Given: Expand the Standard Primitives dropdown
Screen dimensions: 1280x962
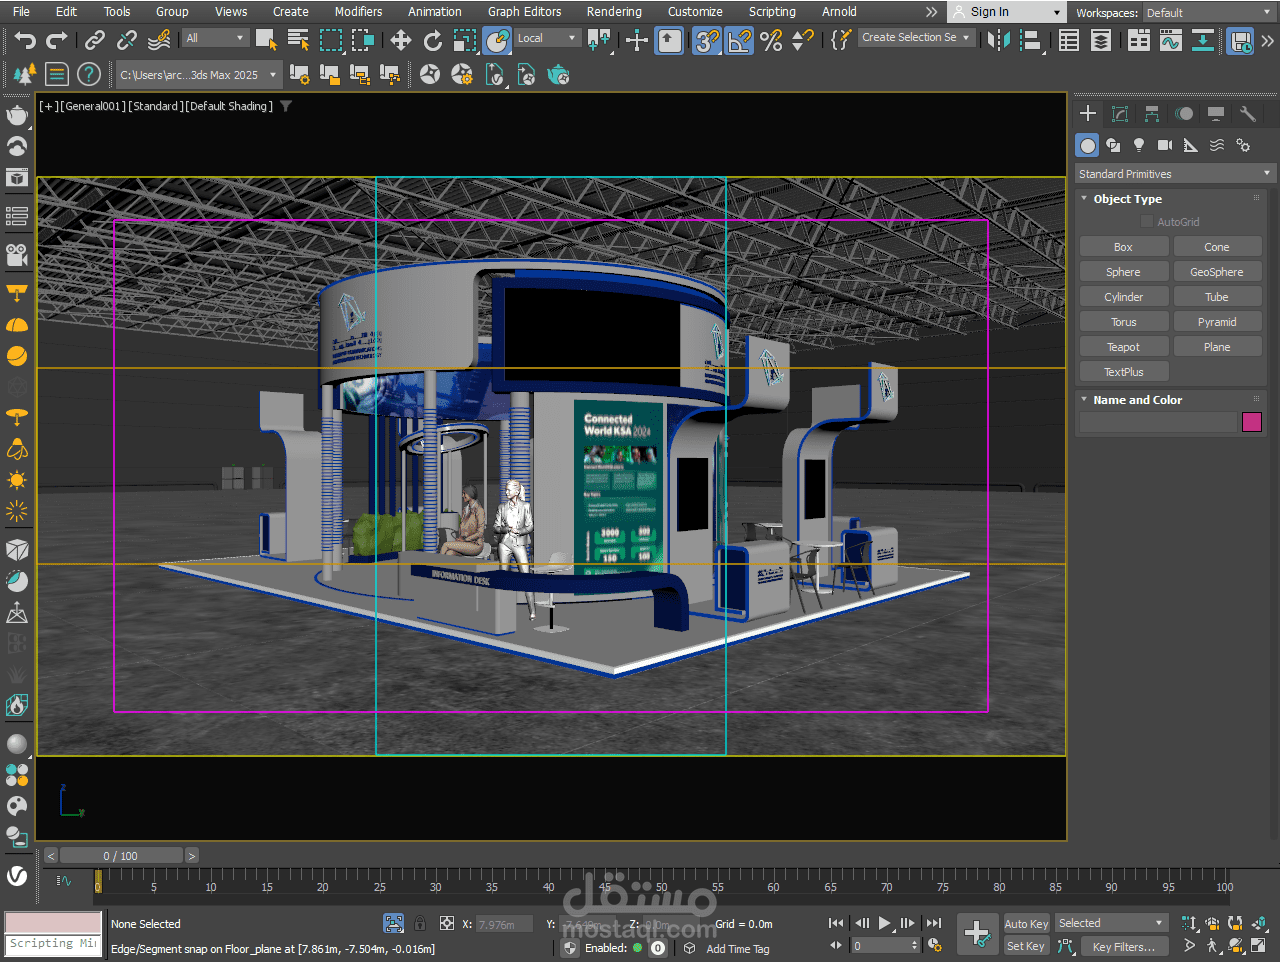Looking at the screenshot, I should [x=1174, y=174].
